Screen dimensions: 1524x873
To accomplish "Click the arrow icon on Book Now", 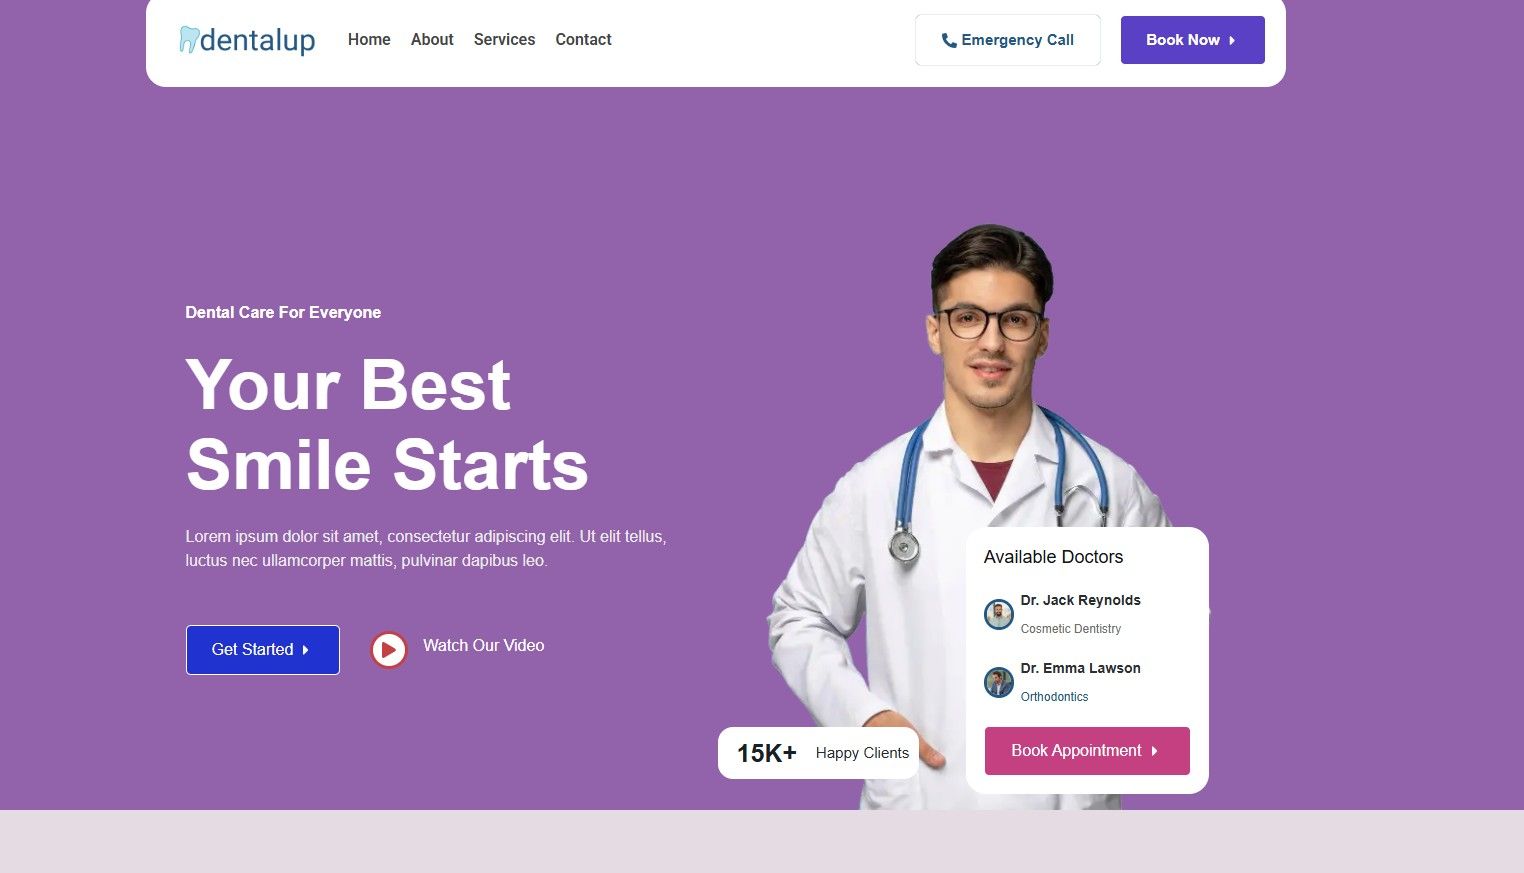I will pos(1232,40).
